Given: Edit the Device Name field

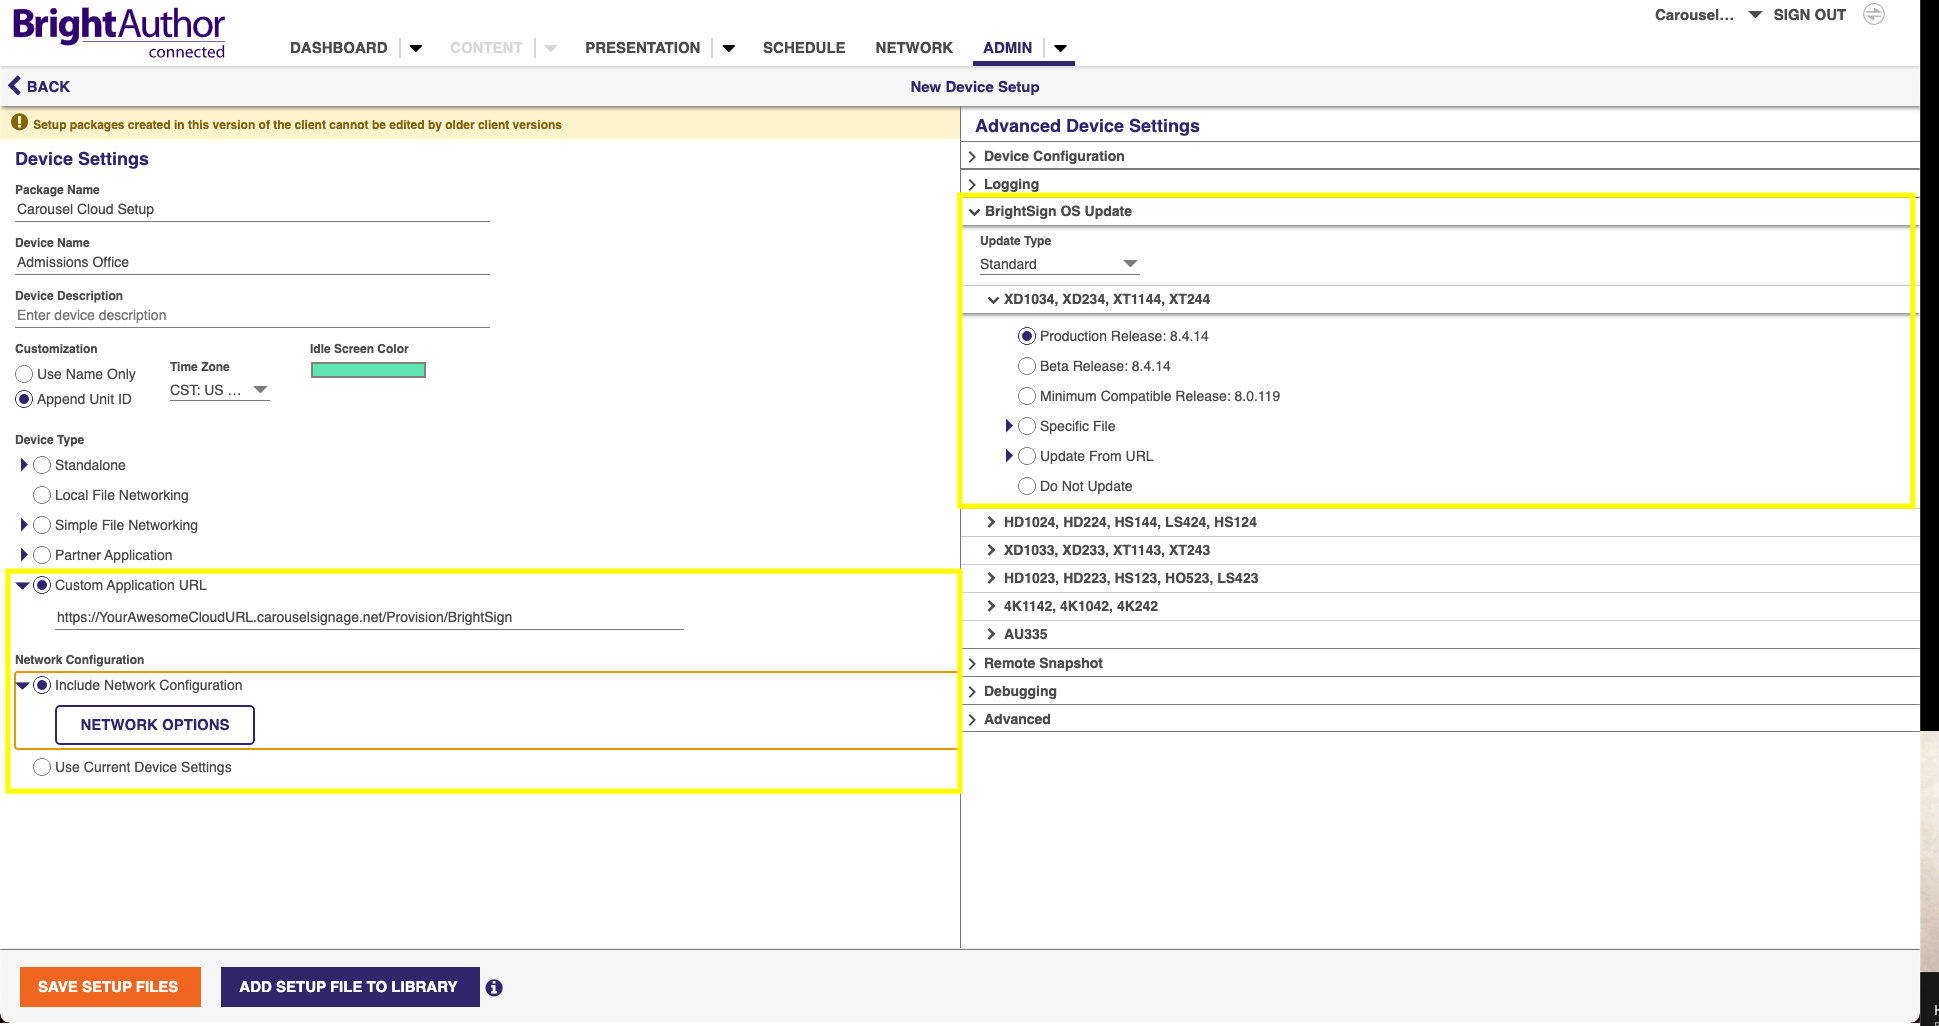Looking at the screenshot, I should [252, 262].
